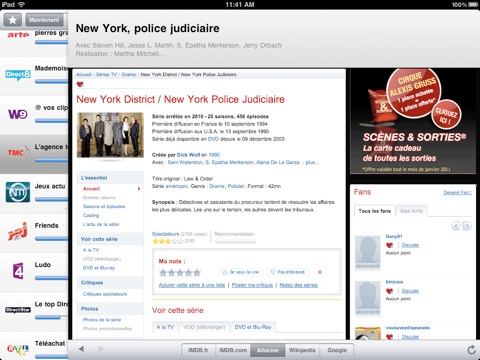
Task: Open the Cirque Alexis Gruss advertisement
Action: click(413, 121)
